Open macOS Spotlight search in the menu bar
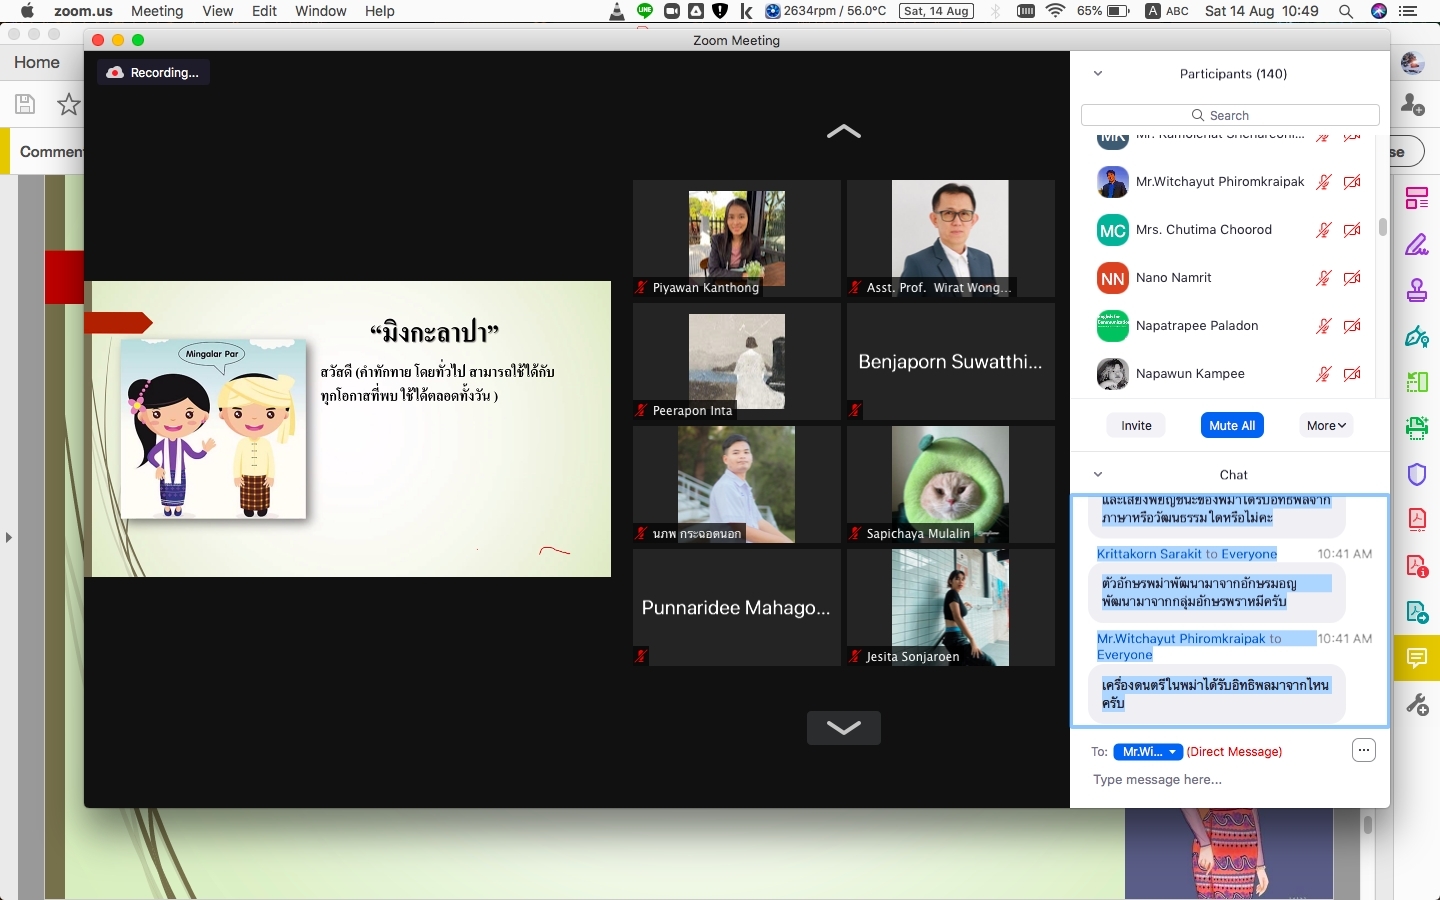 tap(1346, 11)
